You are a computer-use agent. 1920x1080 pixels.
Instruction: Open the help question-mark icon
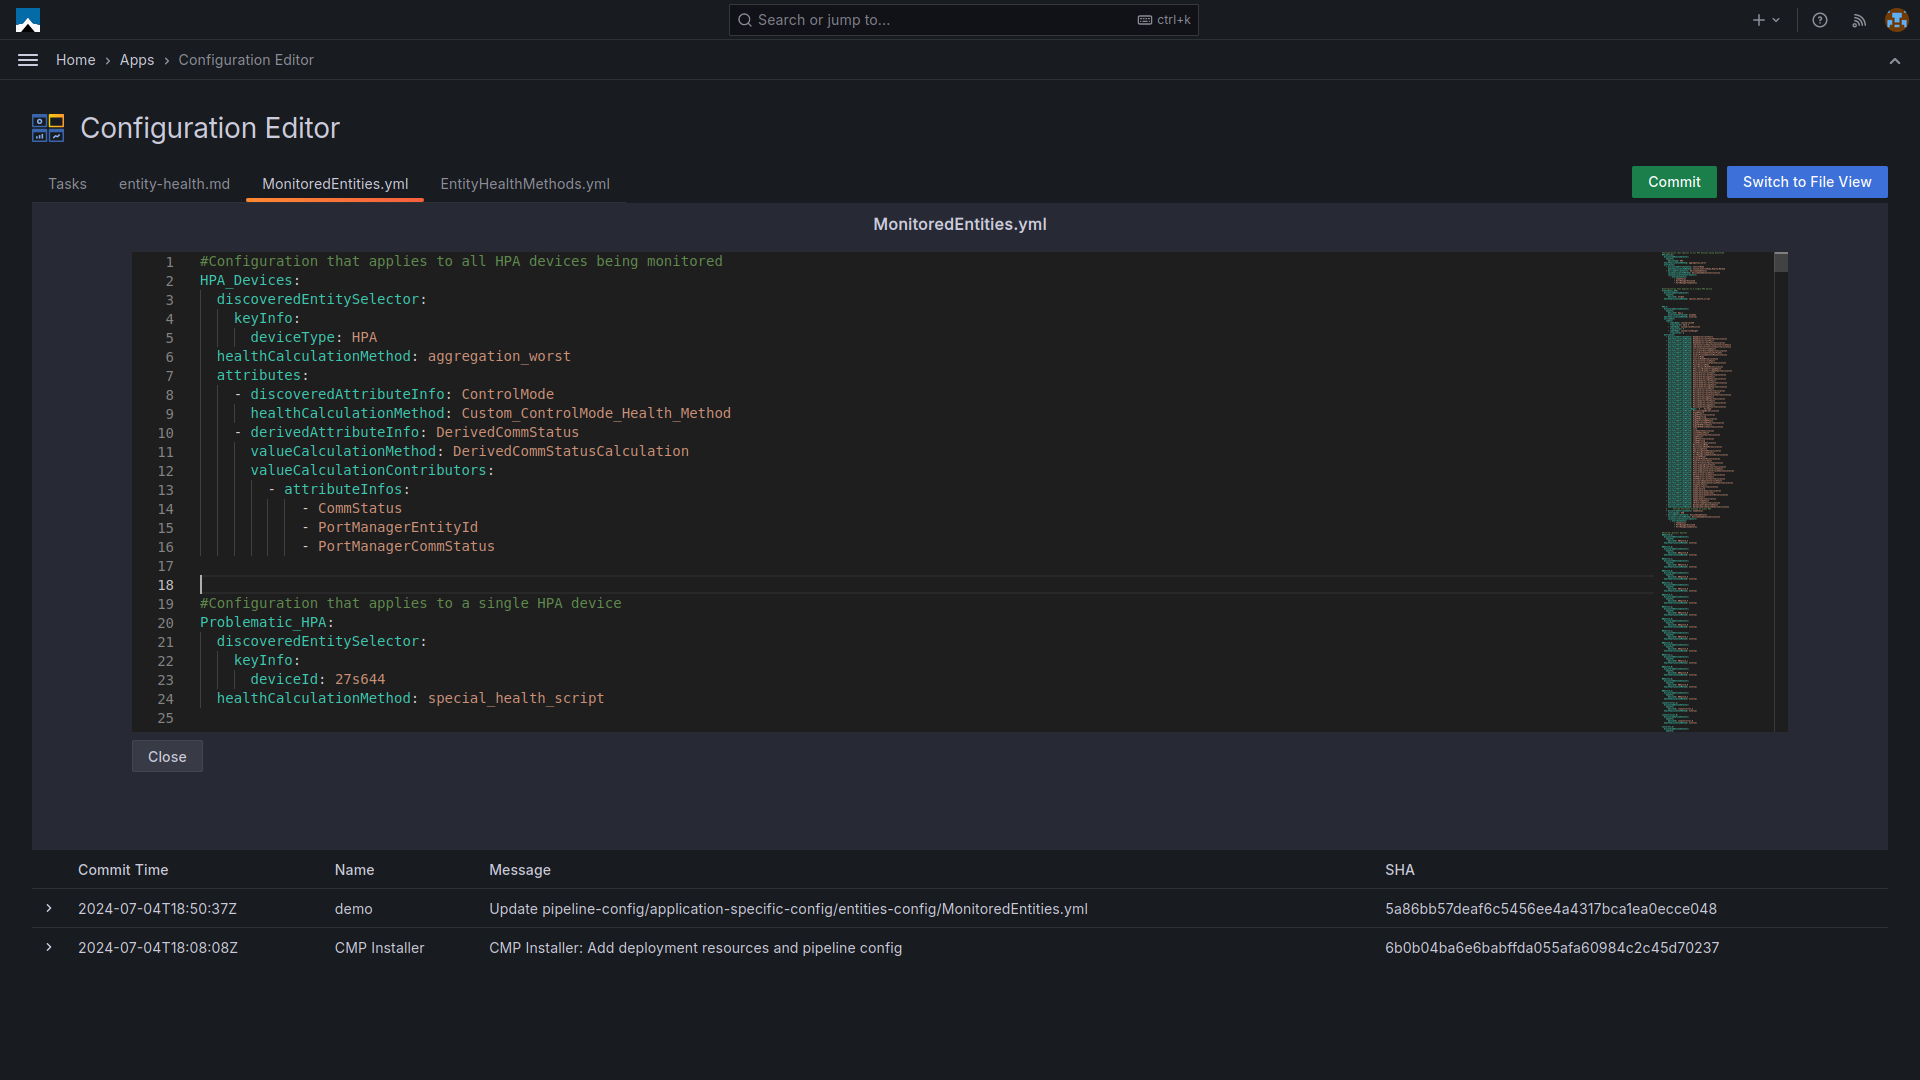click(1820, 20)
